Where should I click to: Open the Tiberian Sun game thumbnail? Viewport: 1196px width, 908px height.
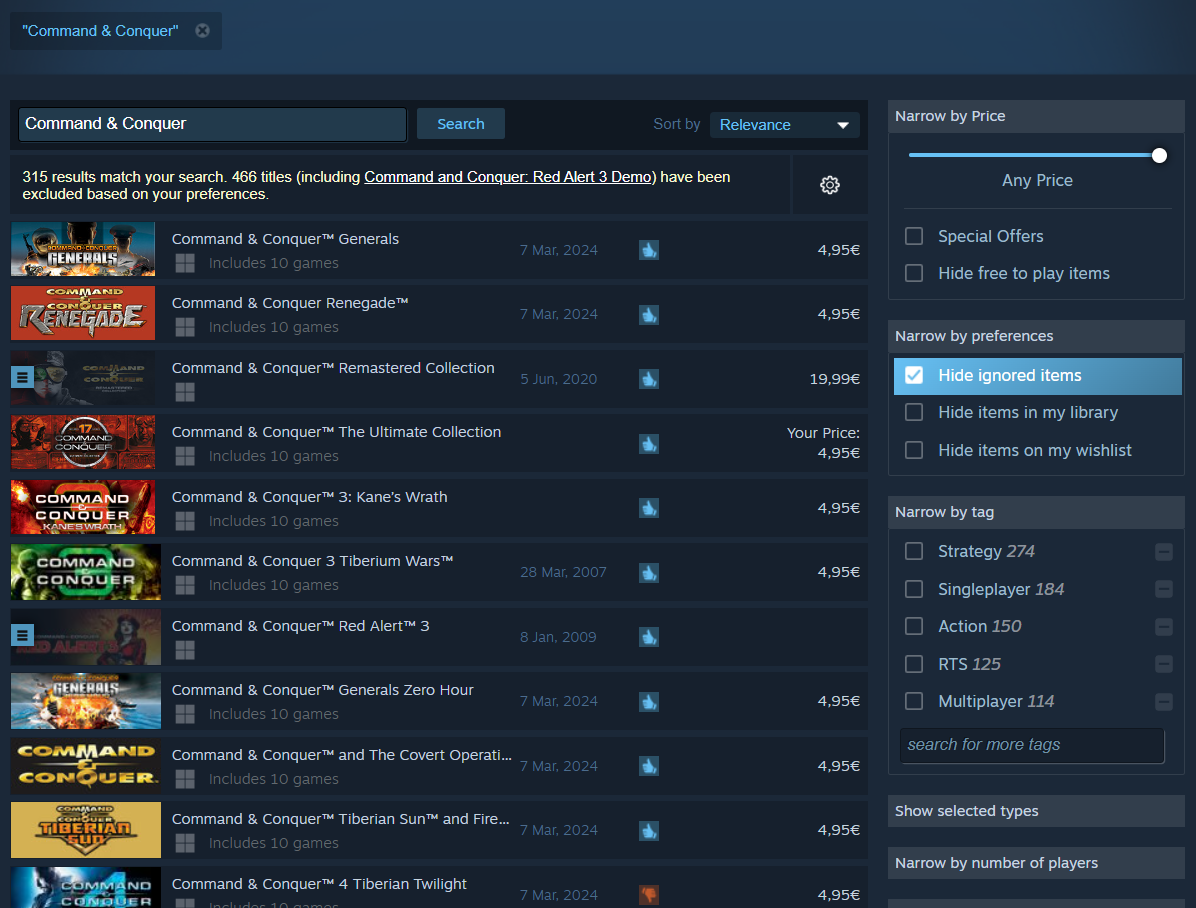pyautogui.click(x=86, y=829)
